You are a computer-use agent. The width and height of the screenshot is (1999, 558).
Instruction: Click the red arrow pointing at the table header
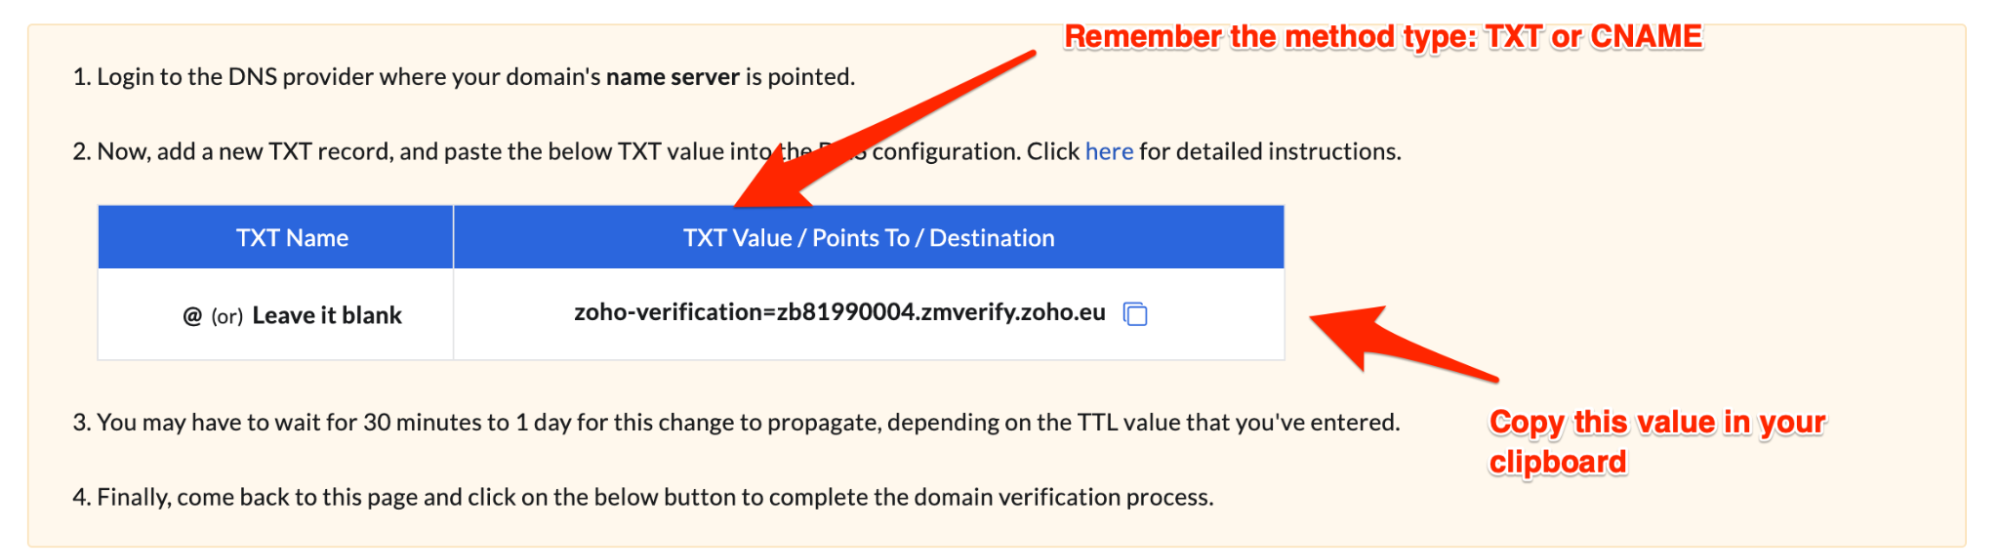click(x=880, y=130)
